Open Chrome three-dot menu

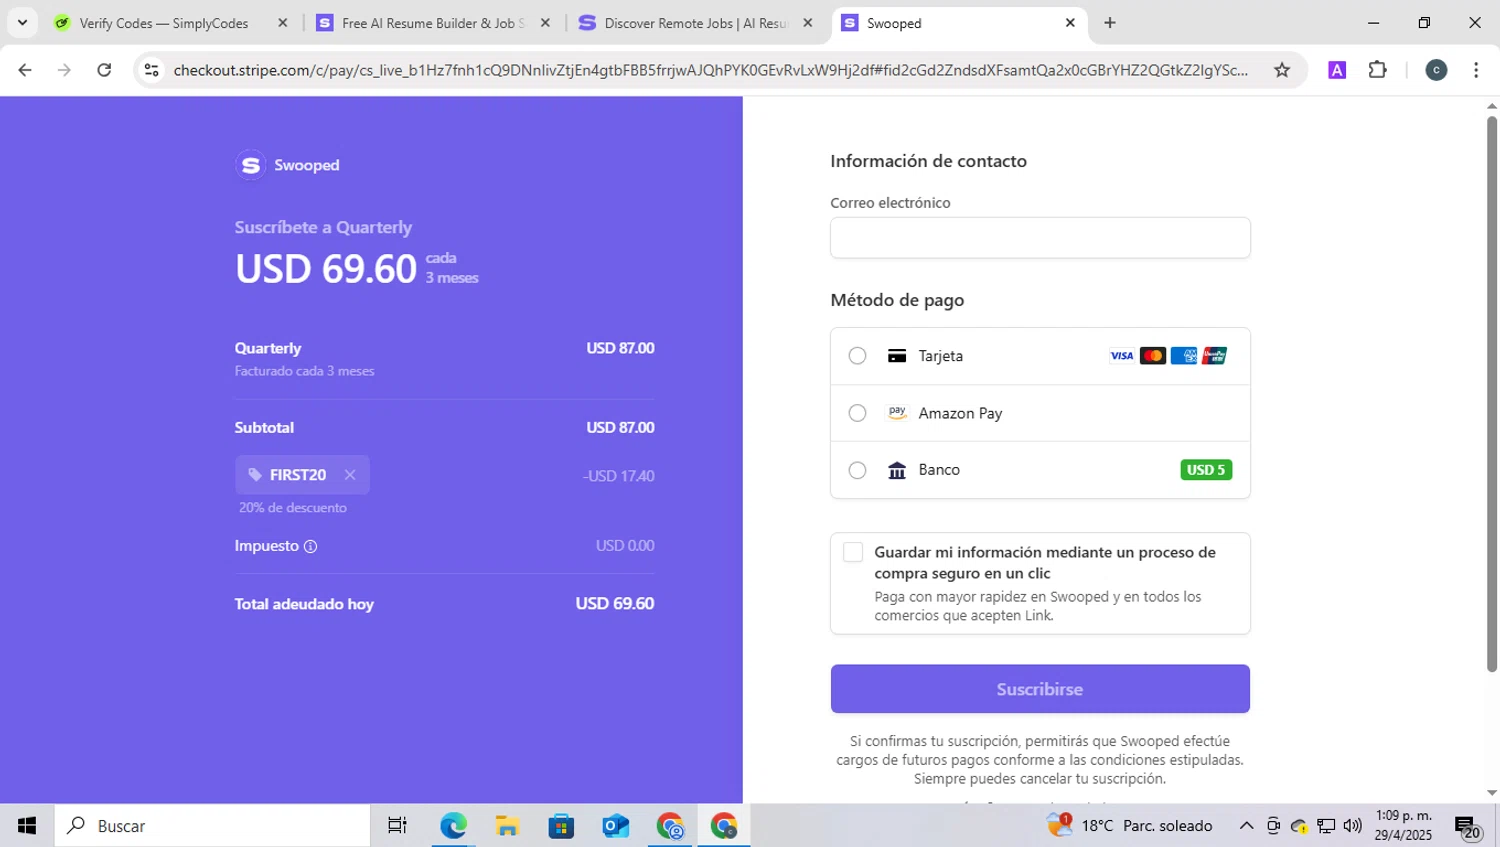1476,70
